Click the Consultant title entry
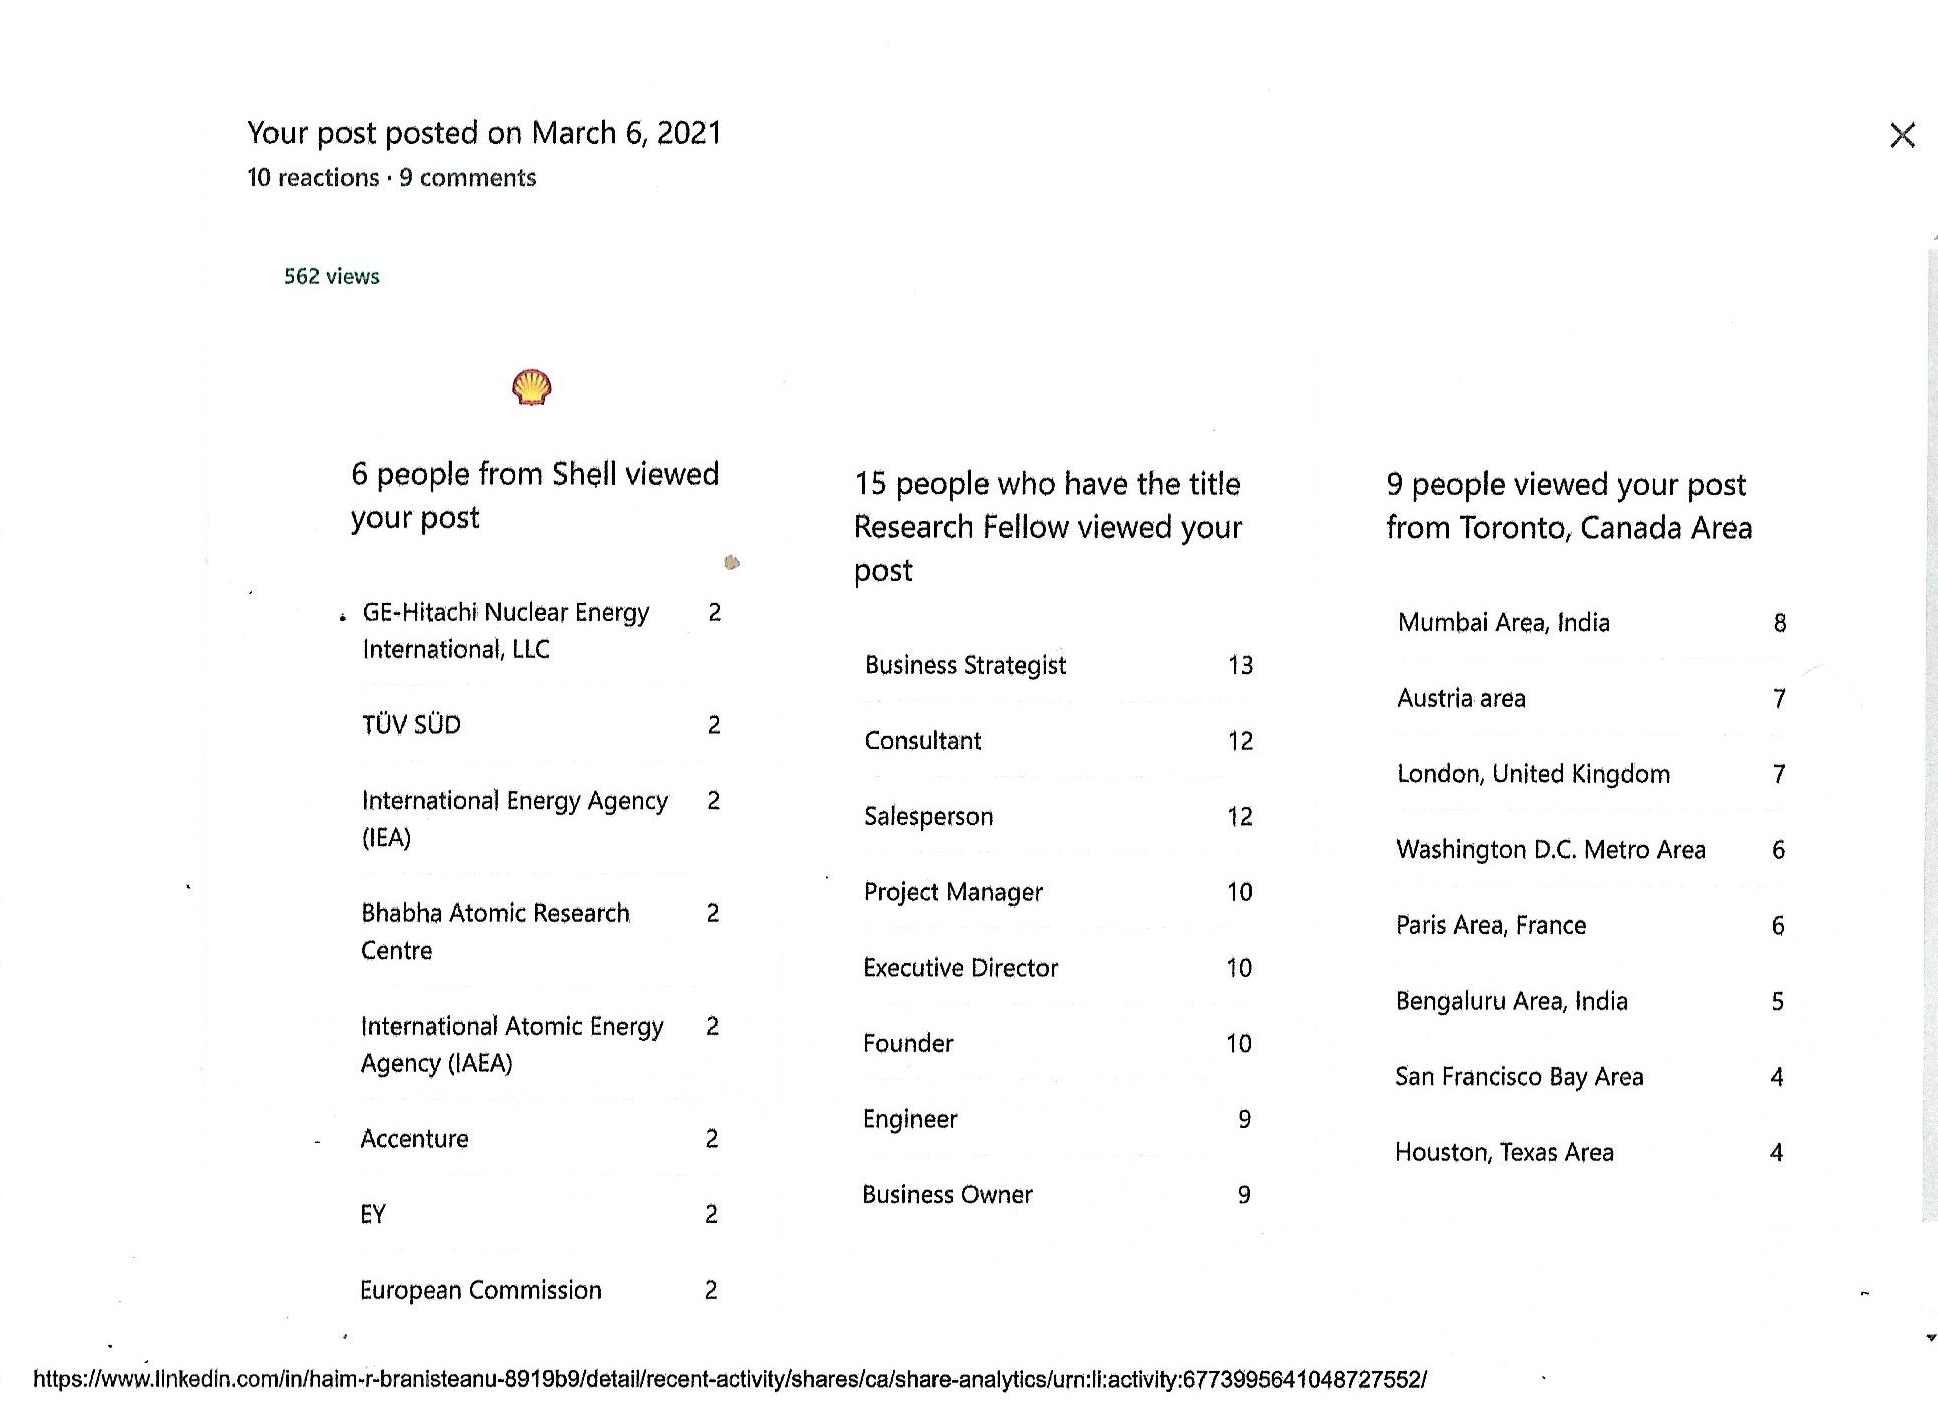 click(922, 741)
